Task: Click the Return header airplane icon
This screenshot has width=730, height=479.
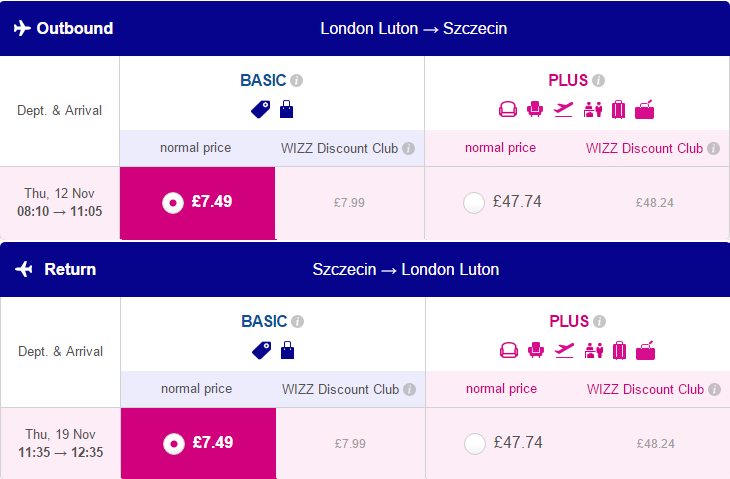Action: click(x=24, y=269)
